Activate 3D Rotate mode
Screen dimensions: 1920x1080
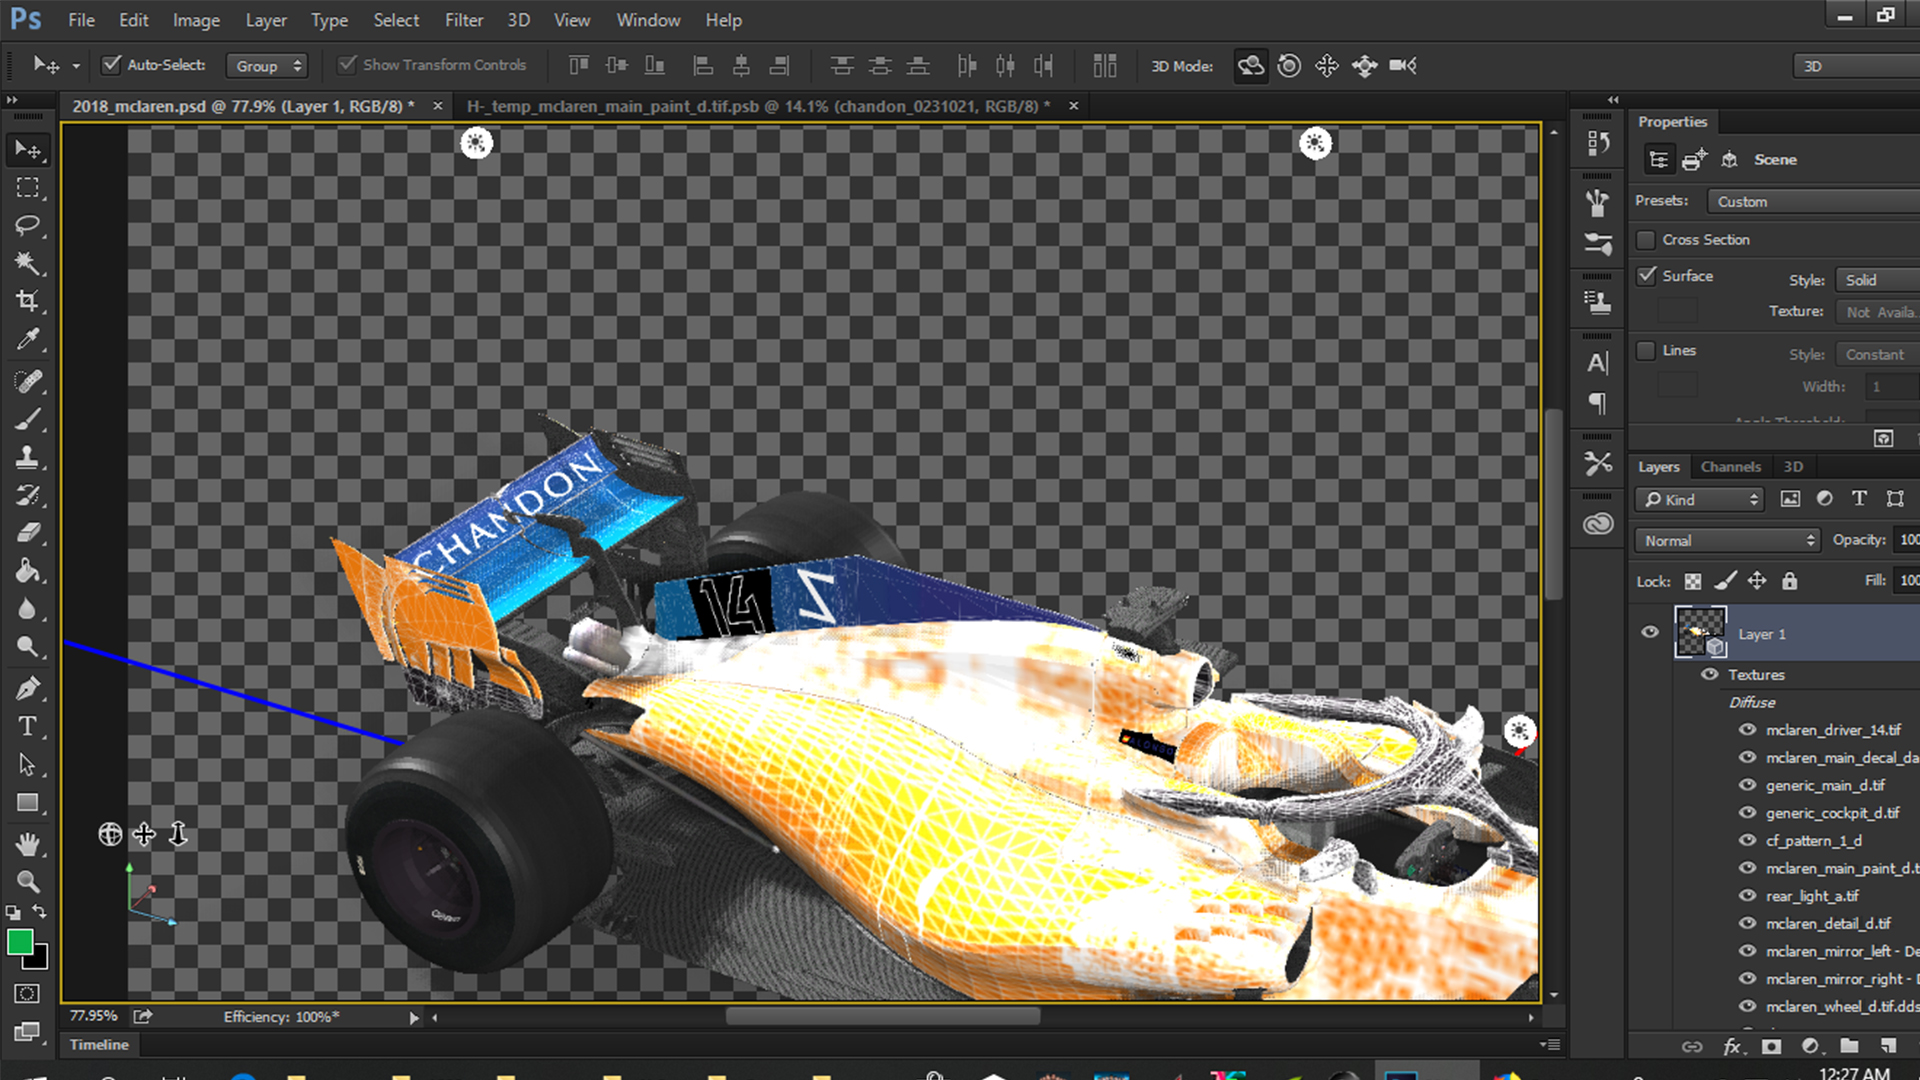pos(1250,66)
